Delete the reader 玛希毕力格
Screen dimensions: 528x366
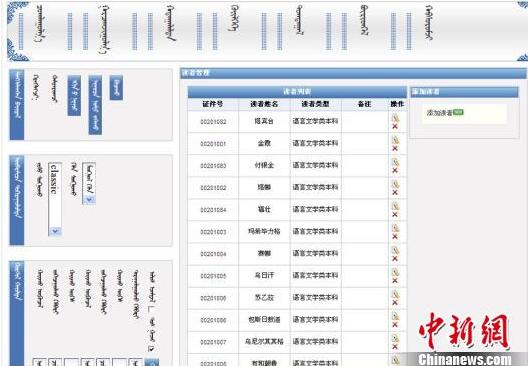coord(395,237)
